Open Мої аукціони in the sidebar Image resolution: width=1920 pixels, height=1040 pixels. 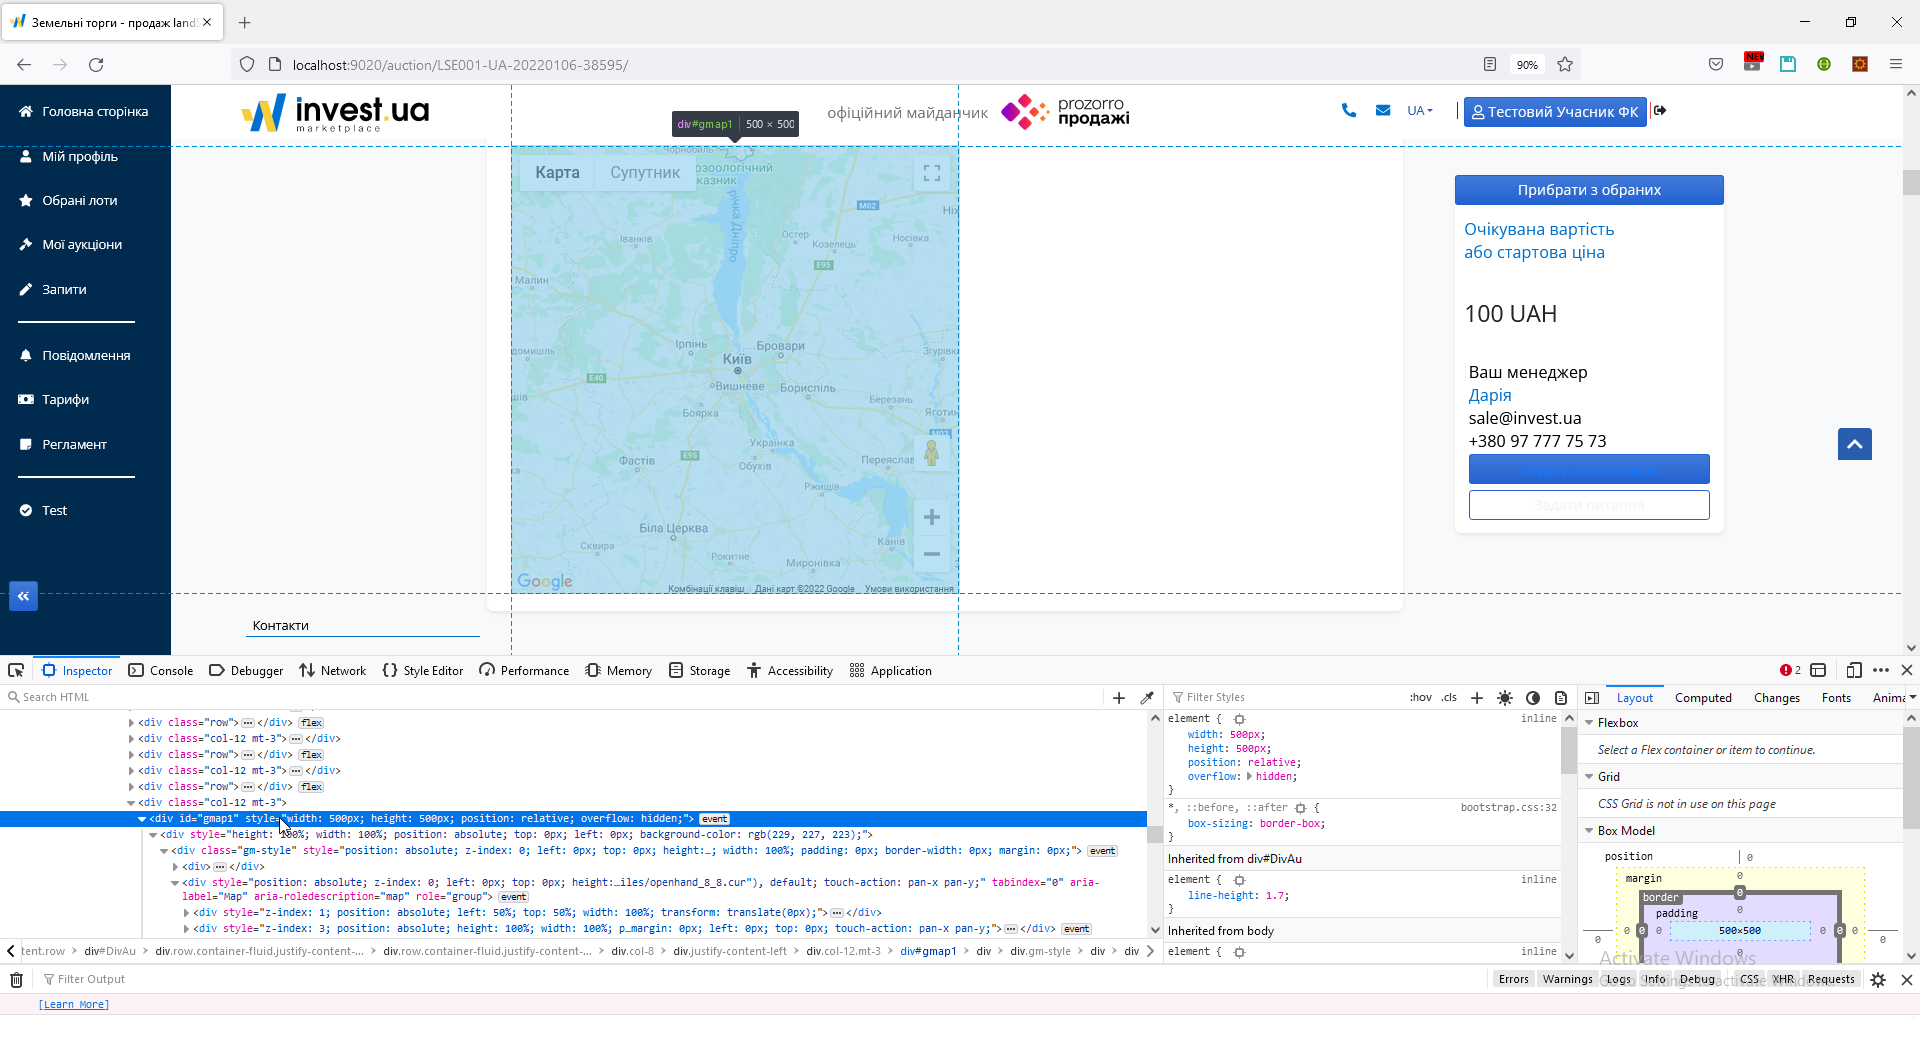coord(71,245)
